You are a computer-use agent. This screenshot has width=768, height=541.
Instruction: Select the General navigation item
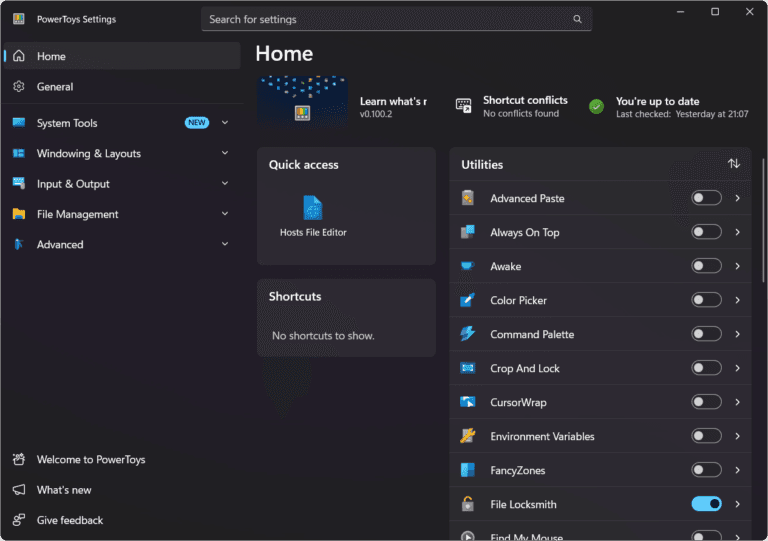(x=121, y=86)
